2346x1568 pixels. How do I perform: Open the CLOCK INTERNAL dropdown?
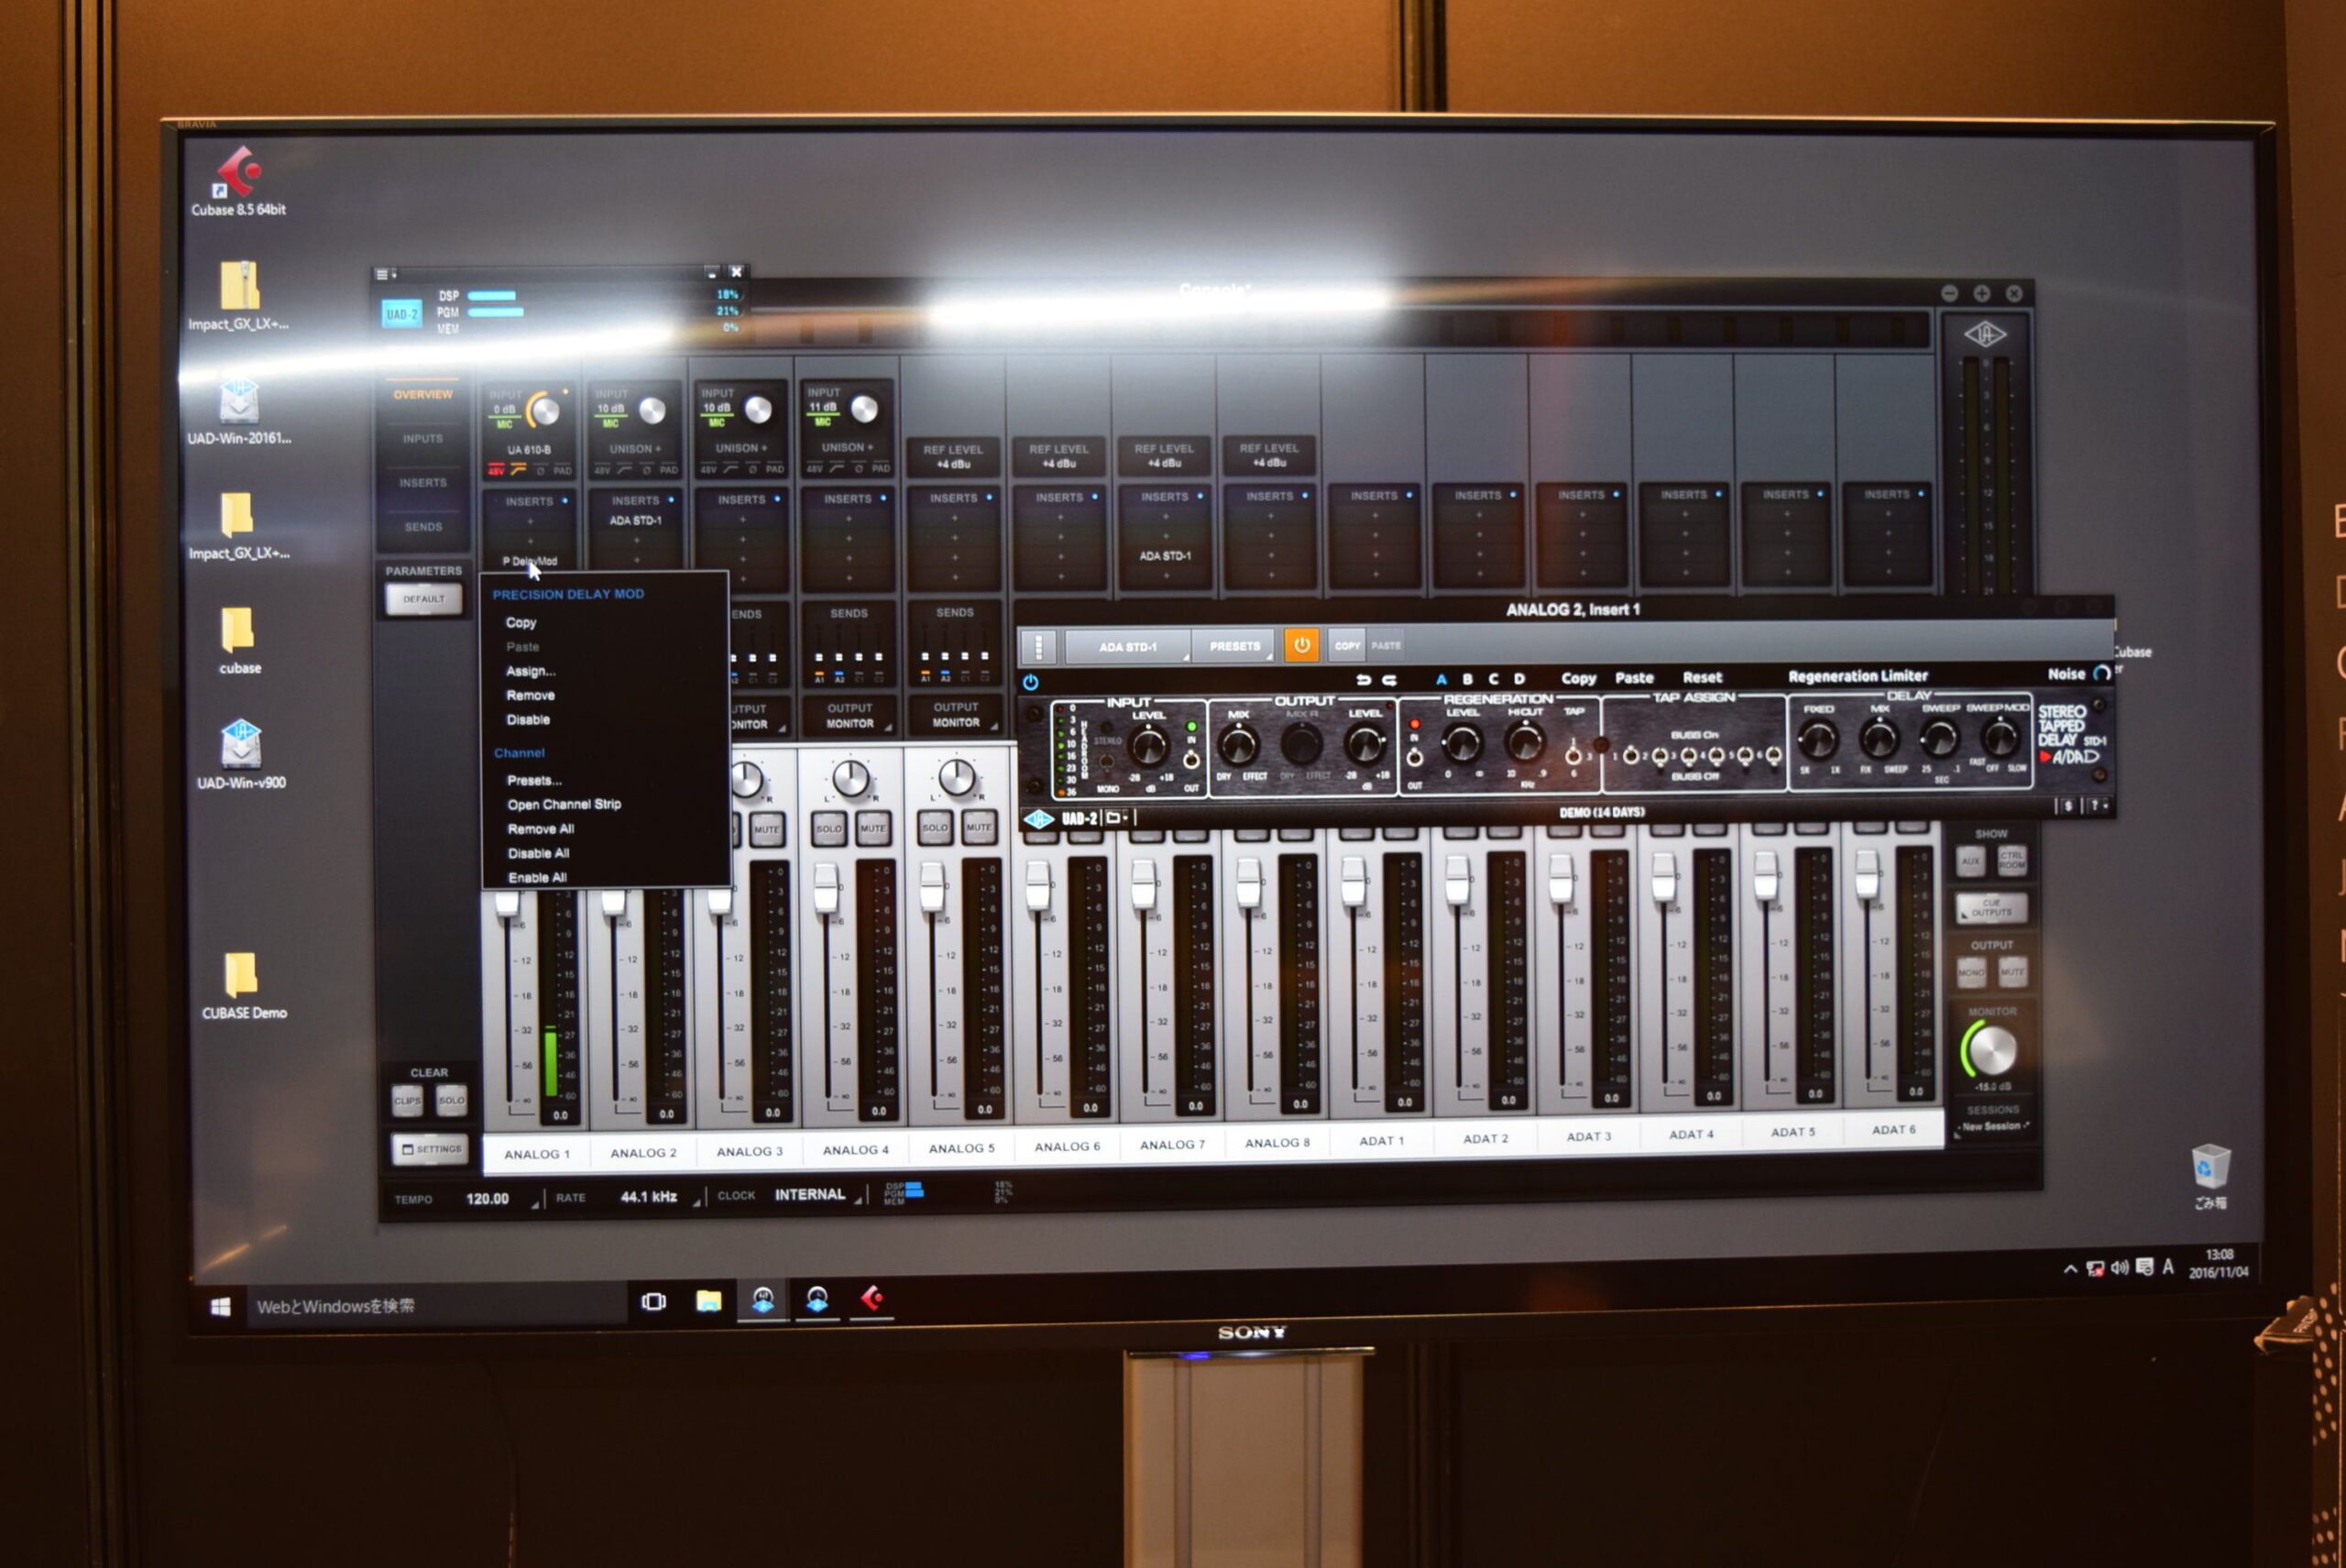(x=811, y=1195)
